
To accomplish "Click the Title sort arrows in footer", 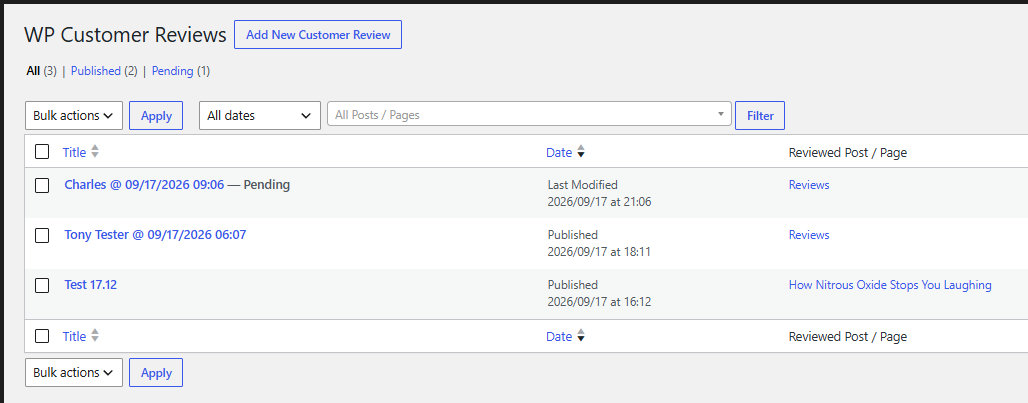I will pos(95,336).
